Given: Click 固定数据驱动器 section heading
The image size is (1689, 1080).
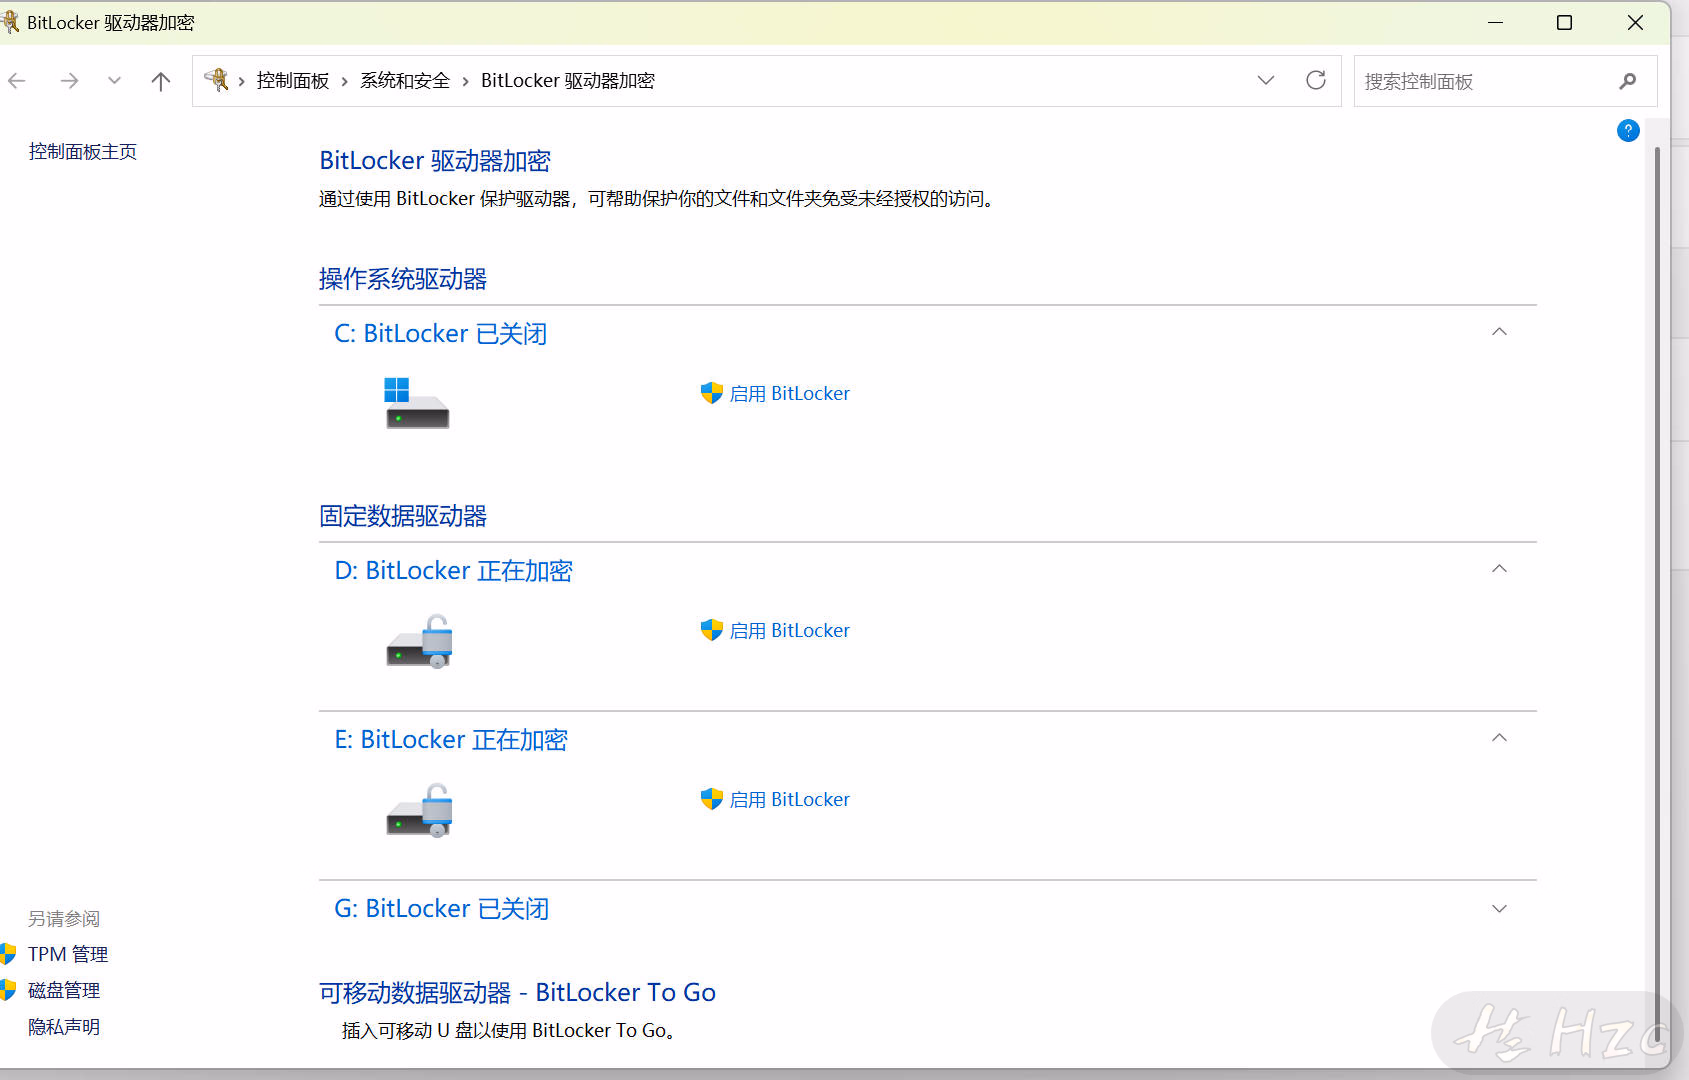Looking at the screenshot, I should coord(403,516).
